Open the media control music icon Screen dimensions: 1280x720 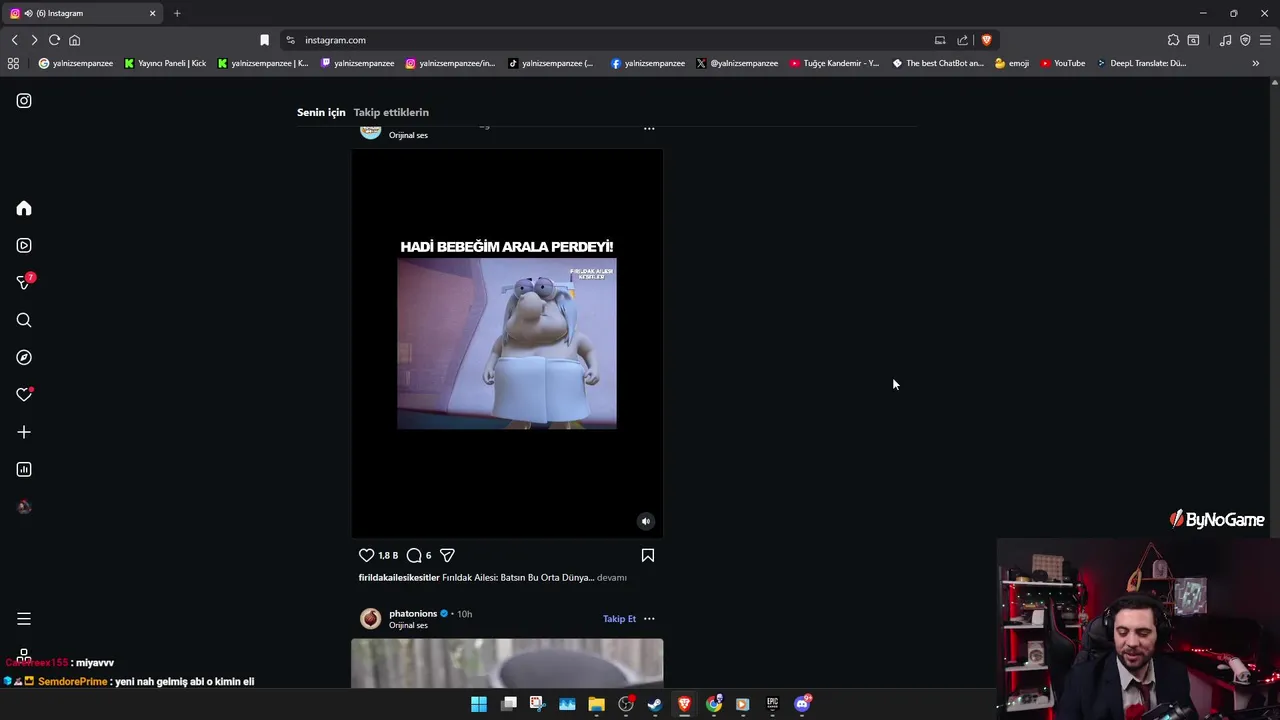[1225, 40]
